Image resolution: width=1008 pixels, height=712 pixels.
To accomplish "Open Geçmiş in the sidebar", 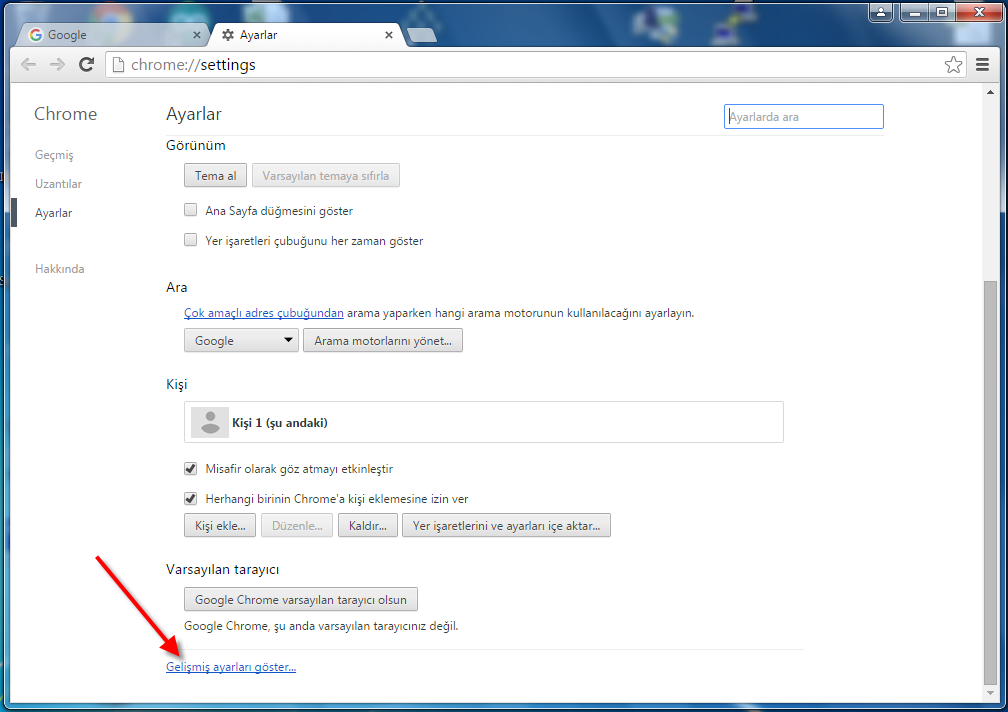I will pos(54,155).
